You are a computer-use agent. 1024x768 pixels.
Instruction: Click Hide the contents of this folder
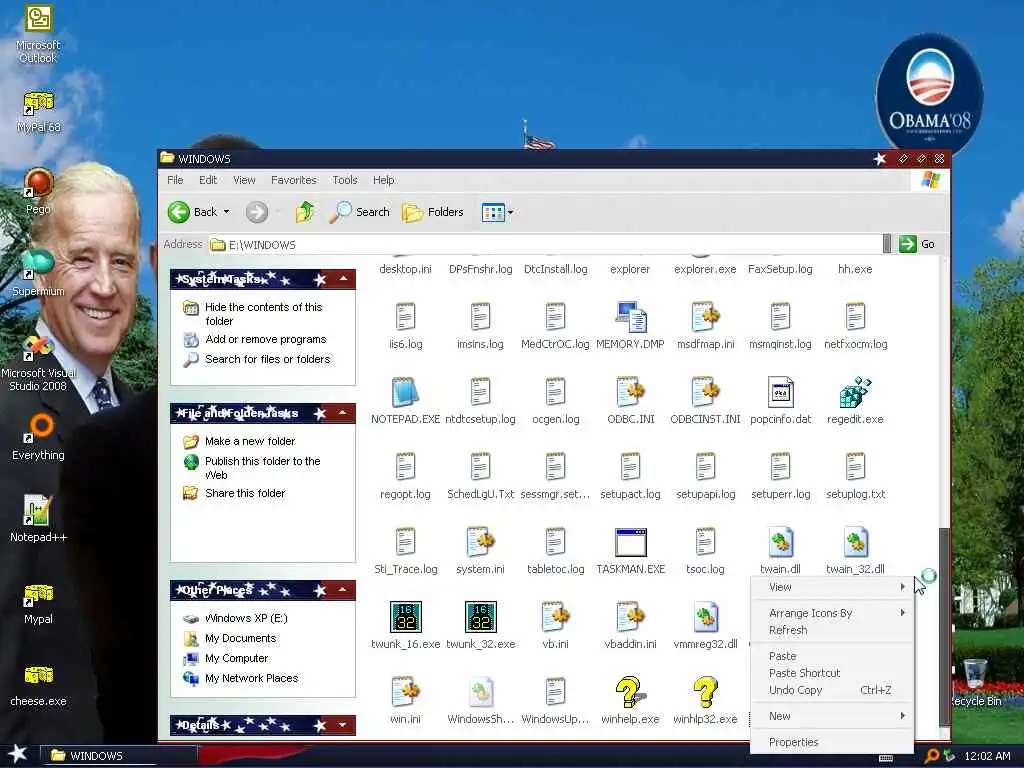click(263, 313)
